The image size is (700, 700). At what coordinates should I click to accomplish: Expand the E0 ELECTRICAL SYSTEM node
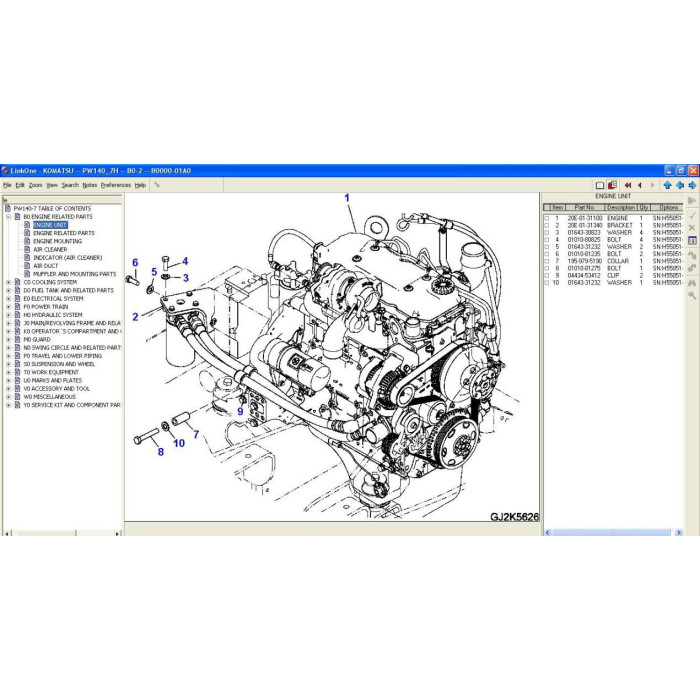point(8,299)
